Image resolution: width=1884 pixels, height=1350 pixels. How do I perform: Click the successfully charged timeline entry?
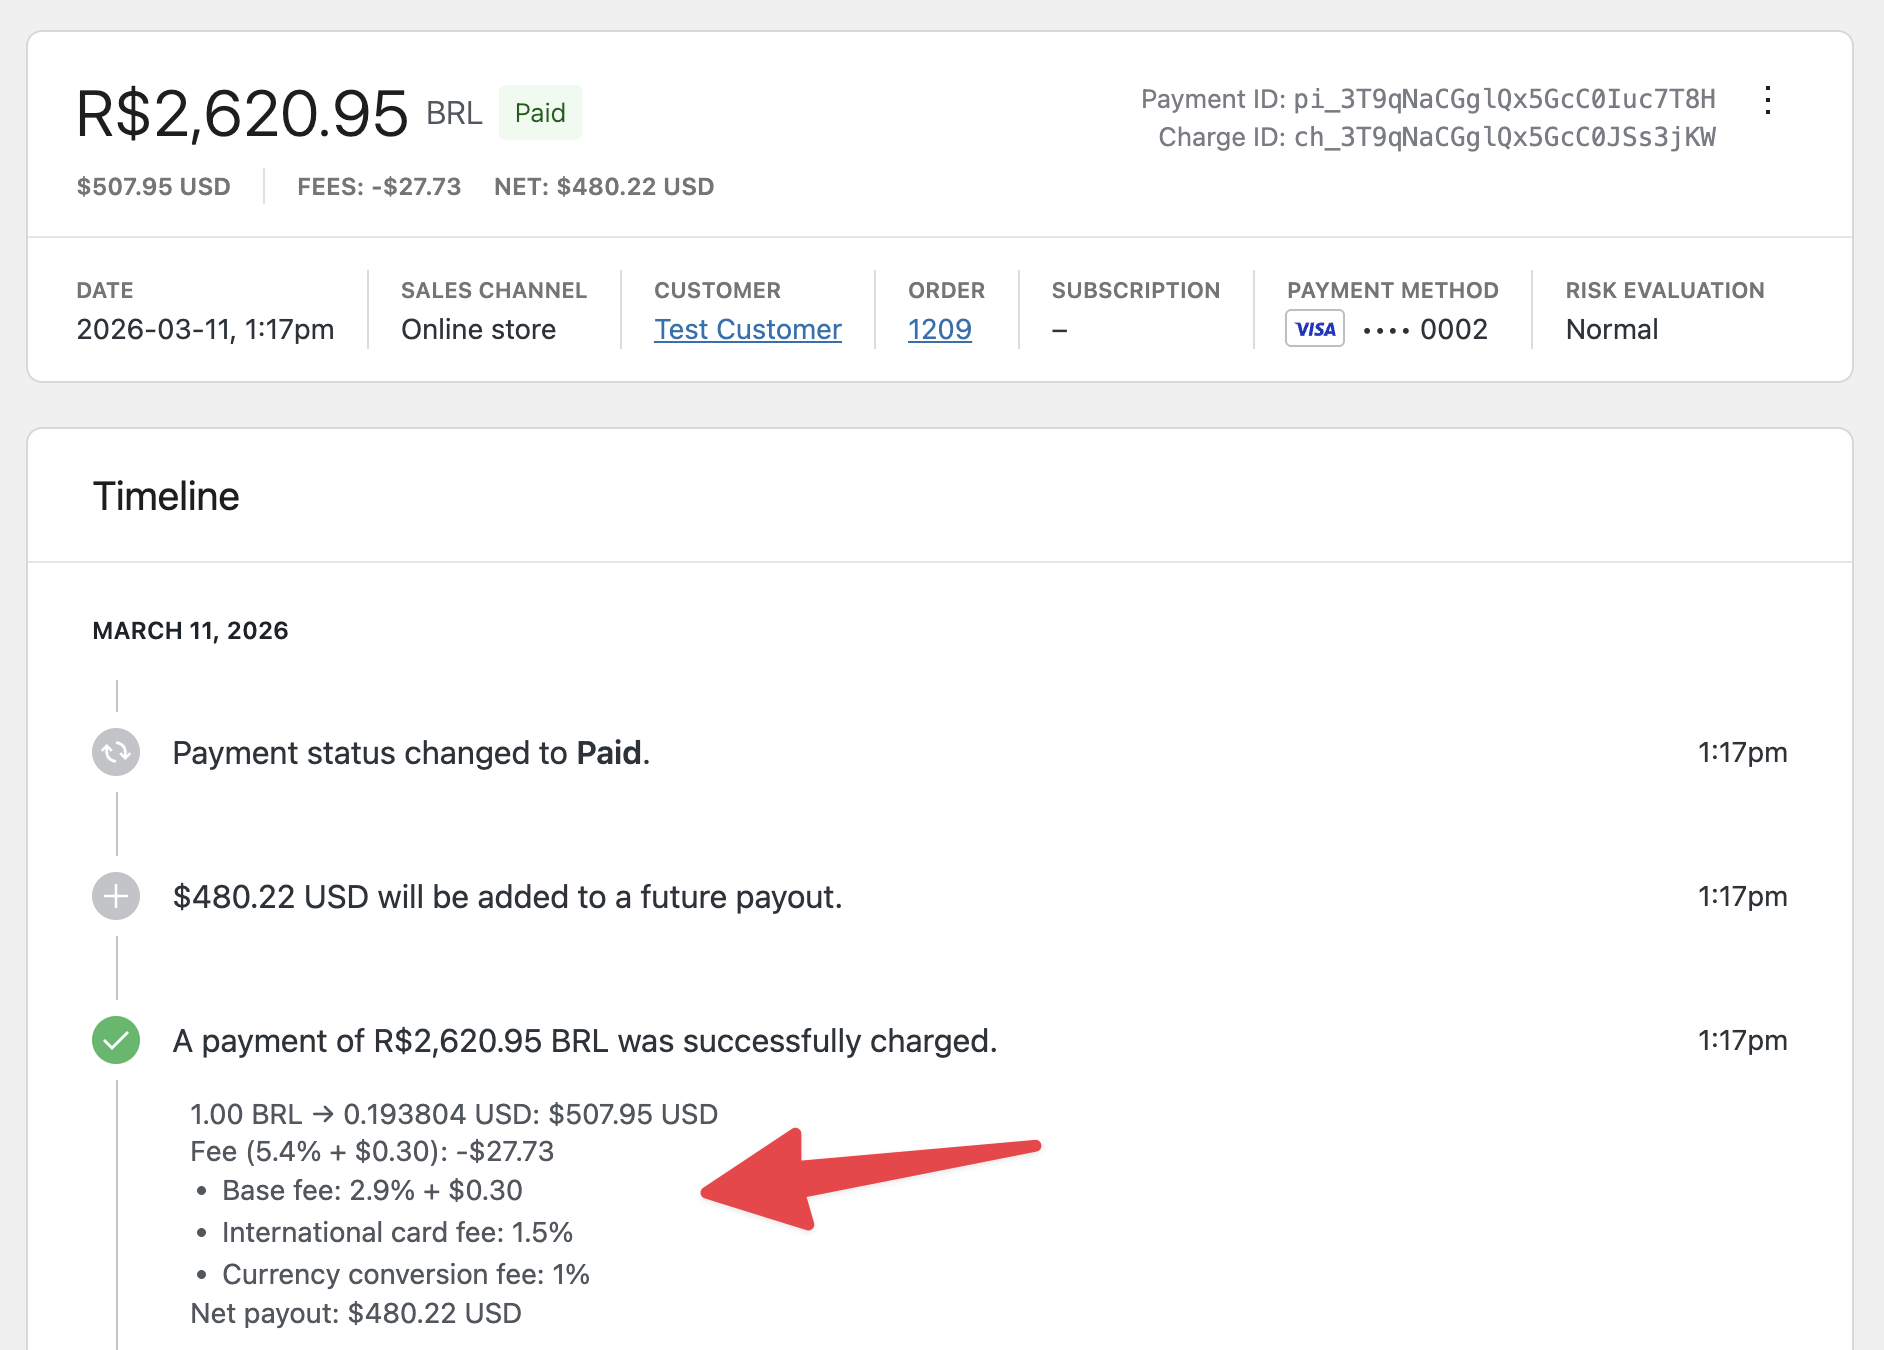pos(584,1041)
